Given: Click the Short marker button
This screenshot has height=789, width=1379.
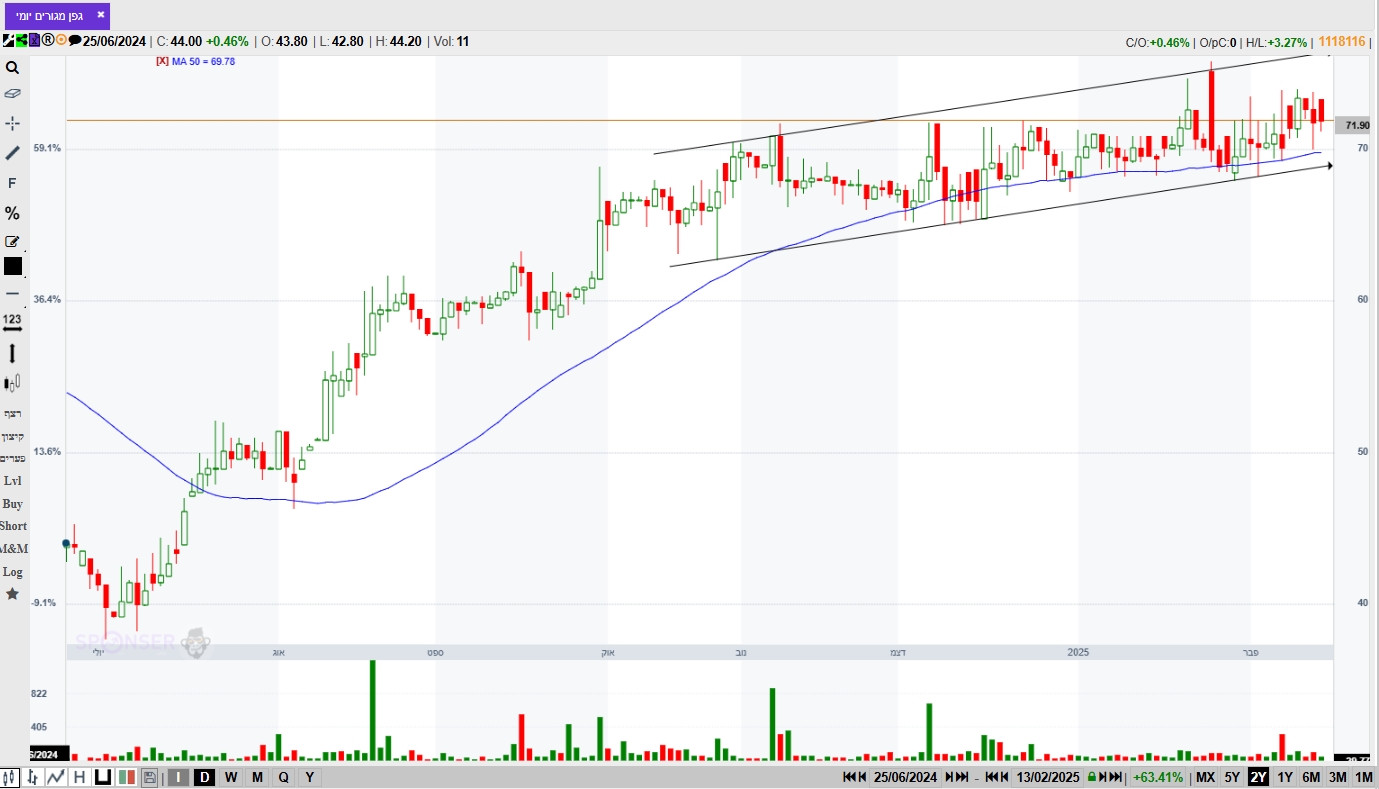Looking at the screenshot, I should pos(13,526).
